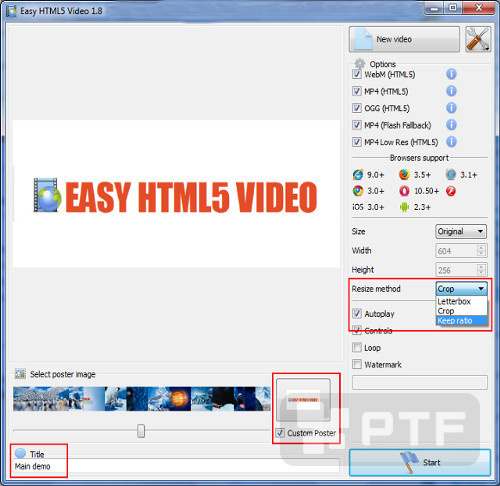Screen dimensions: 500x486
Task: Show info for OGG (HTML5) format
Action: coord(451,108)
